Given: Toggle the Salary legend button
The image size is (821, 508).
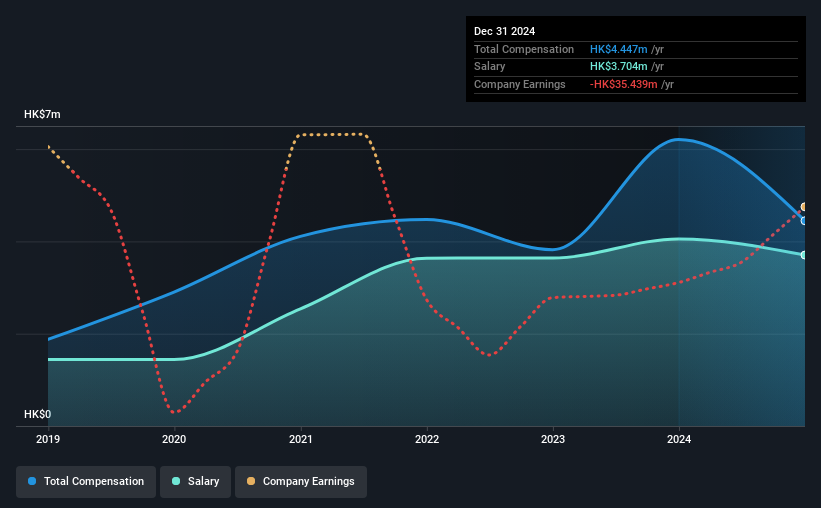Looking at the screenshot, I should click(195, 482).
